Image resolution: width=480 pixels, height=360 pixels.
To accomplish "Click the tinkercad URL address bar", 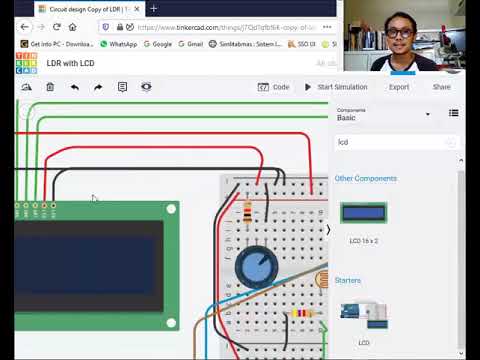I will (x=226, y=27).
